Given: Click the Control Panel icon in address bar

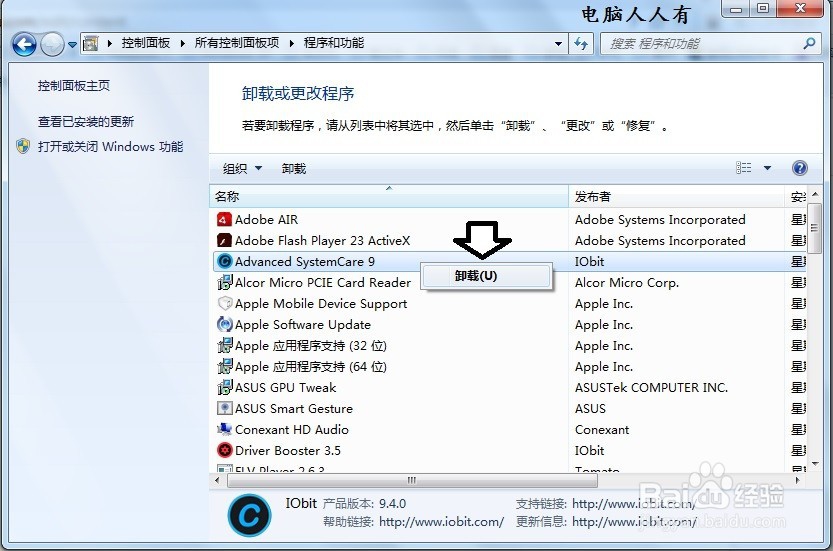Looking at the screenshot, I should click(x=91, y=44).
